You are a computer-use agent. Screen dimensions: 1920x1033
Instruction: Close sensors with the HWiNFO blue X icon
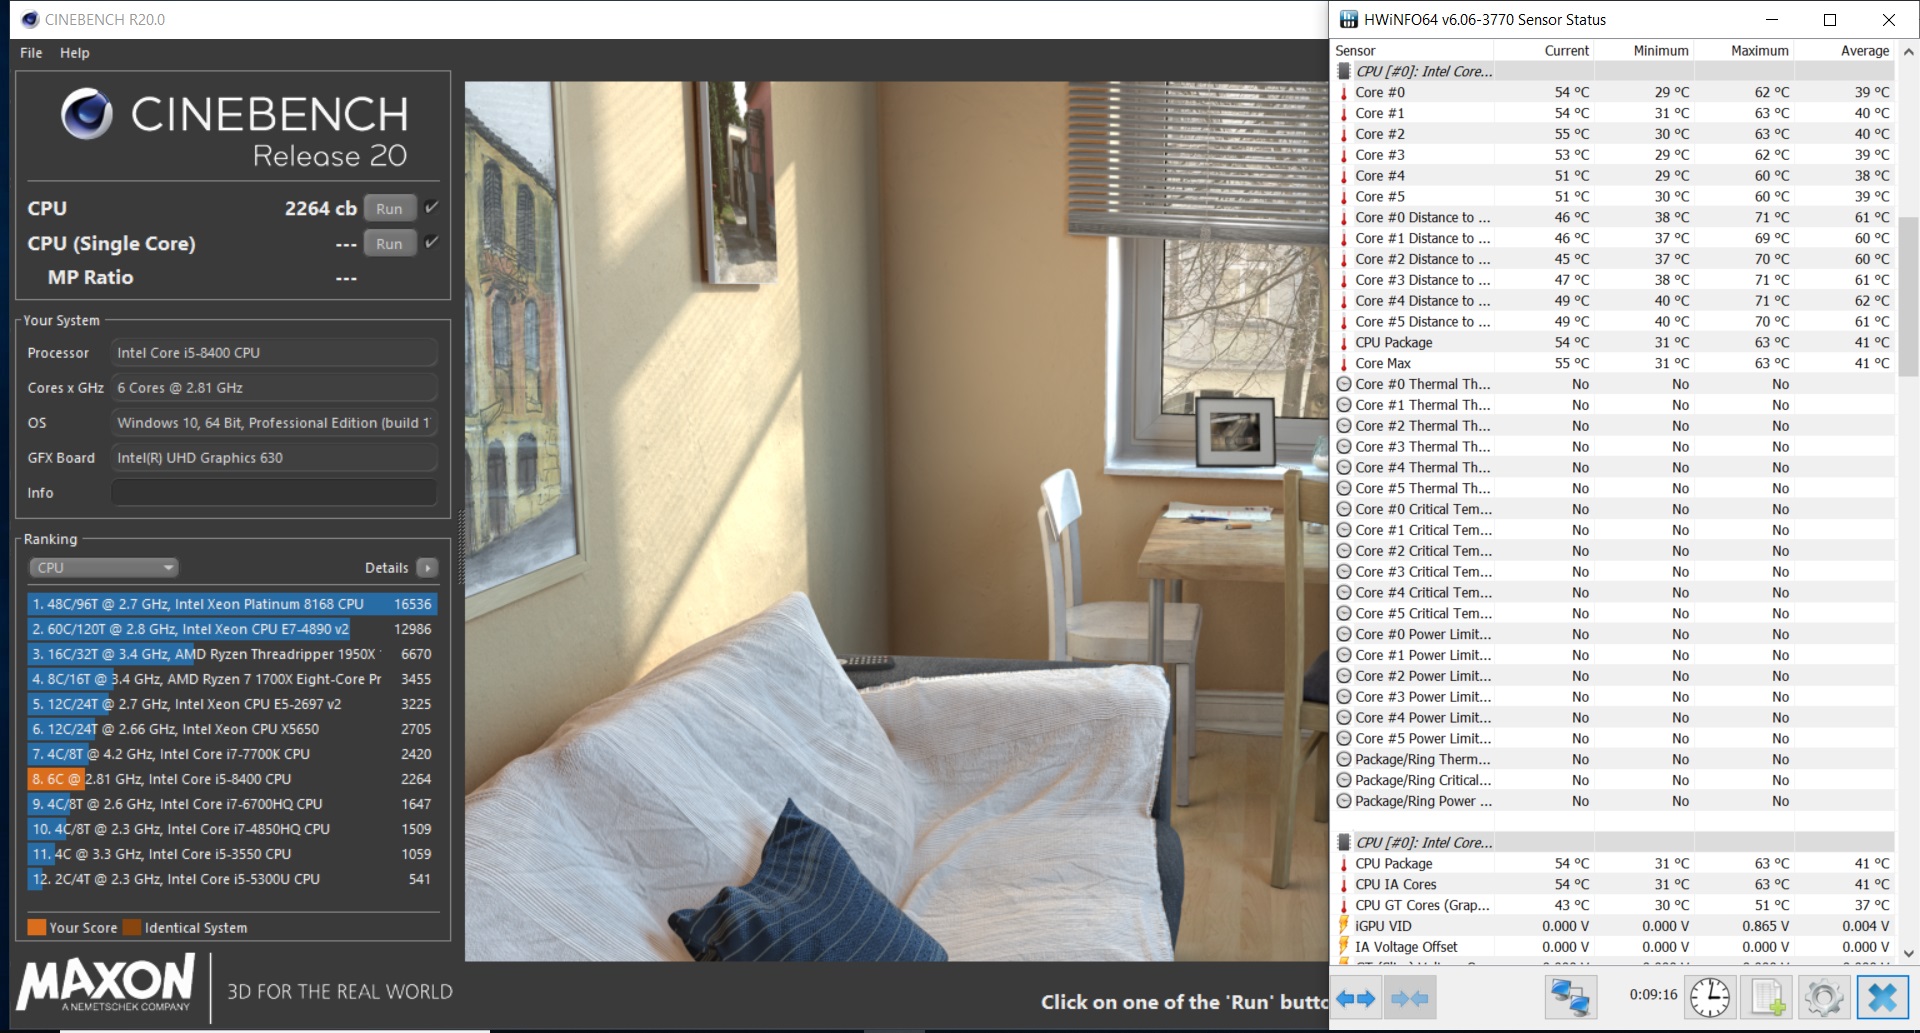coord(1882,997)
